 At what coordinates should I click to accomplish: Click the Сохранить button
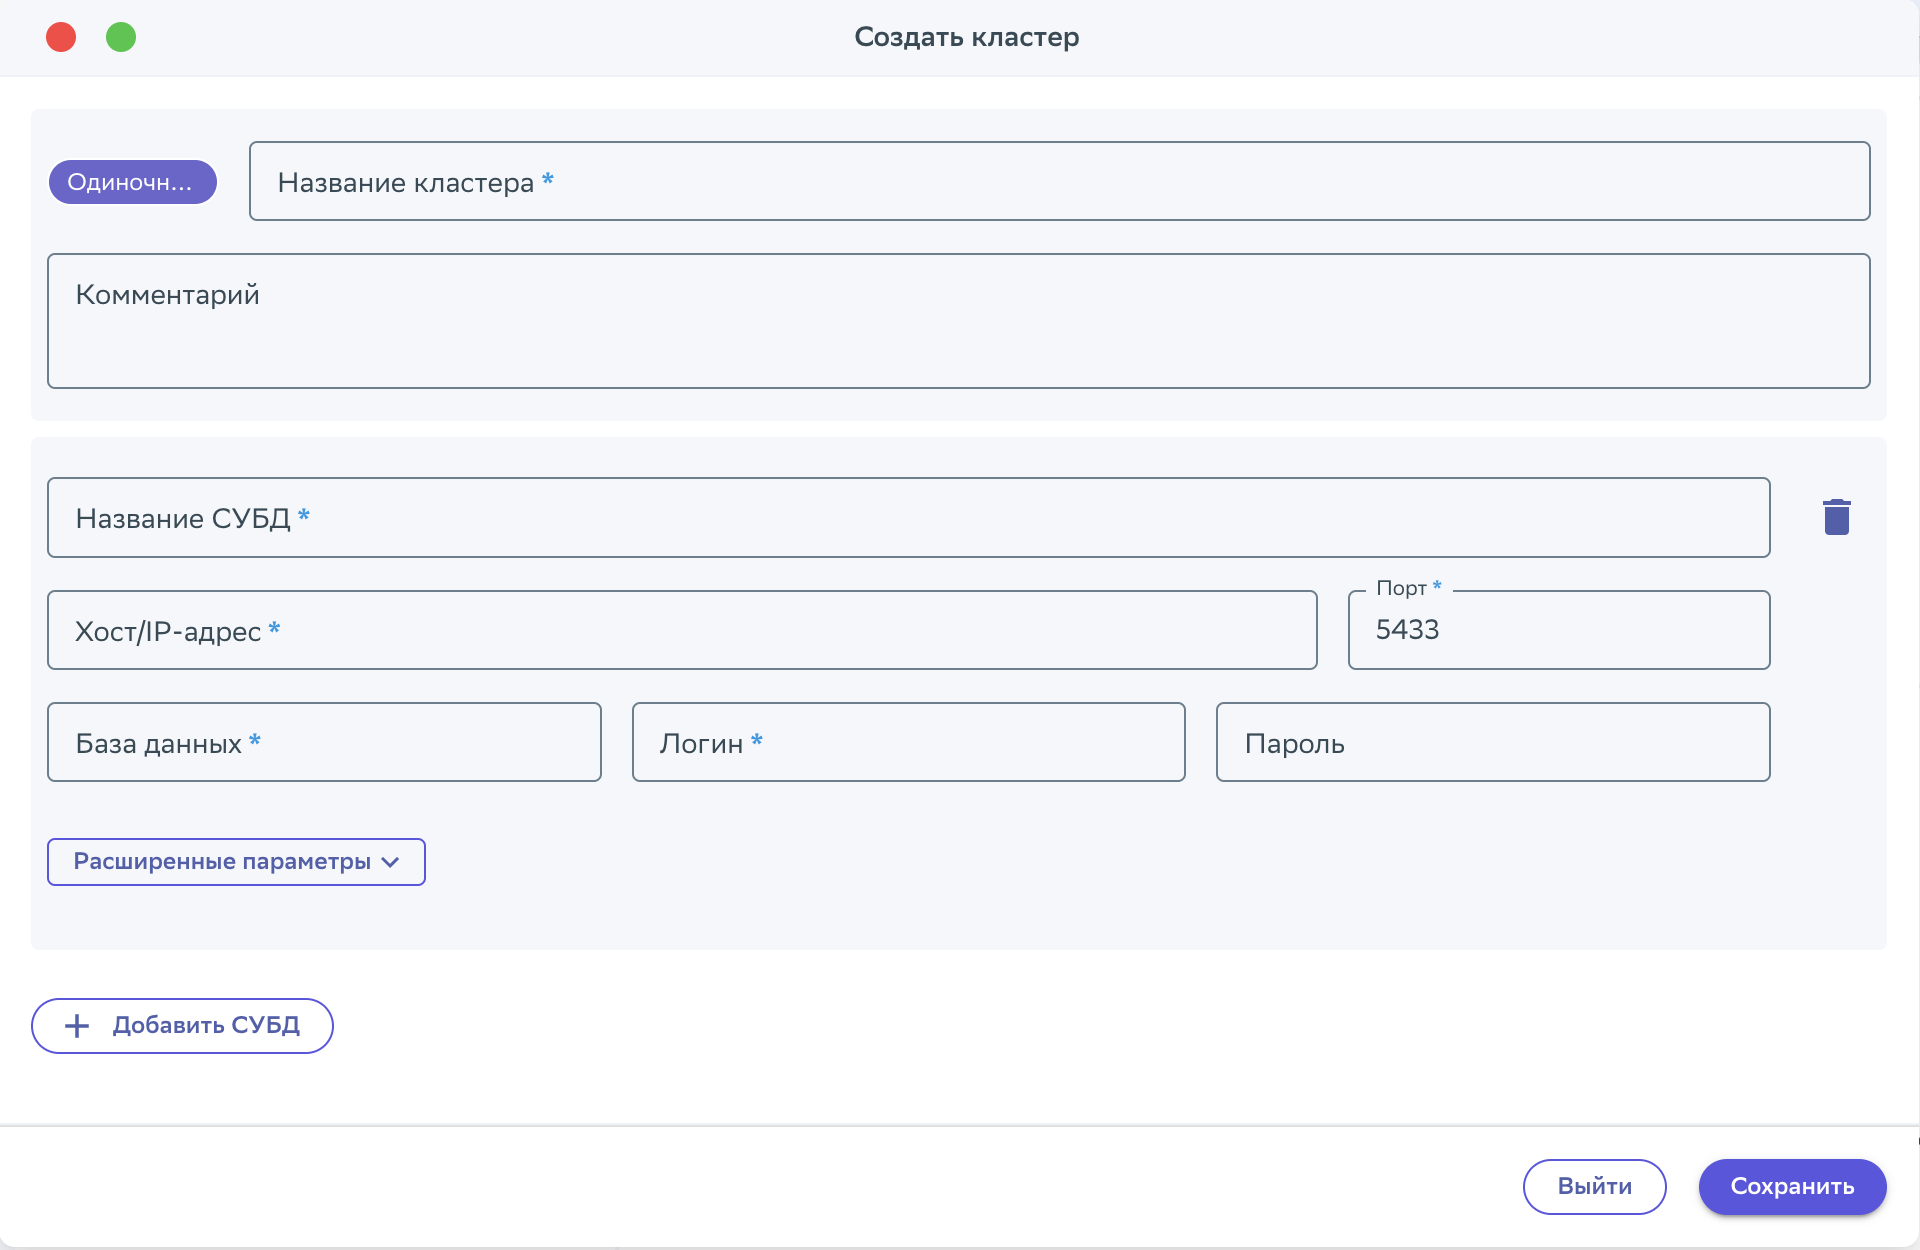[1792, 1187]
